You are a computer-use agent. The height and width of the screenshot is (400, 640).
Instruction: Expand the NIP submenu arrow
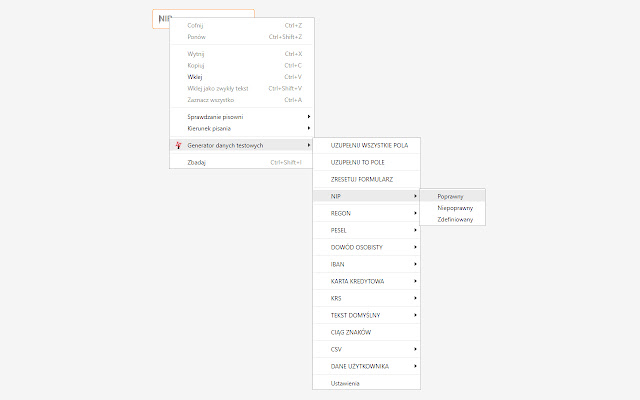click(415, 196)
